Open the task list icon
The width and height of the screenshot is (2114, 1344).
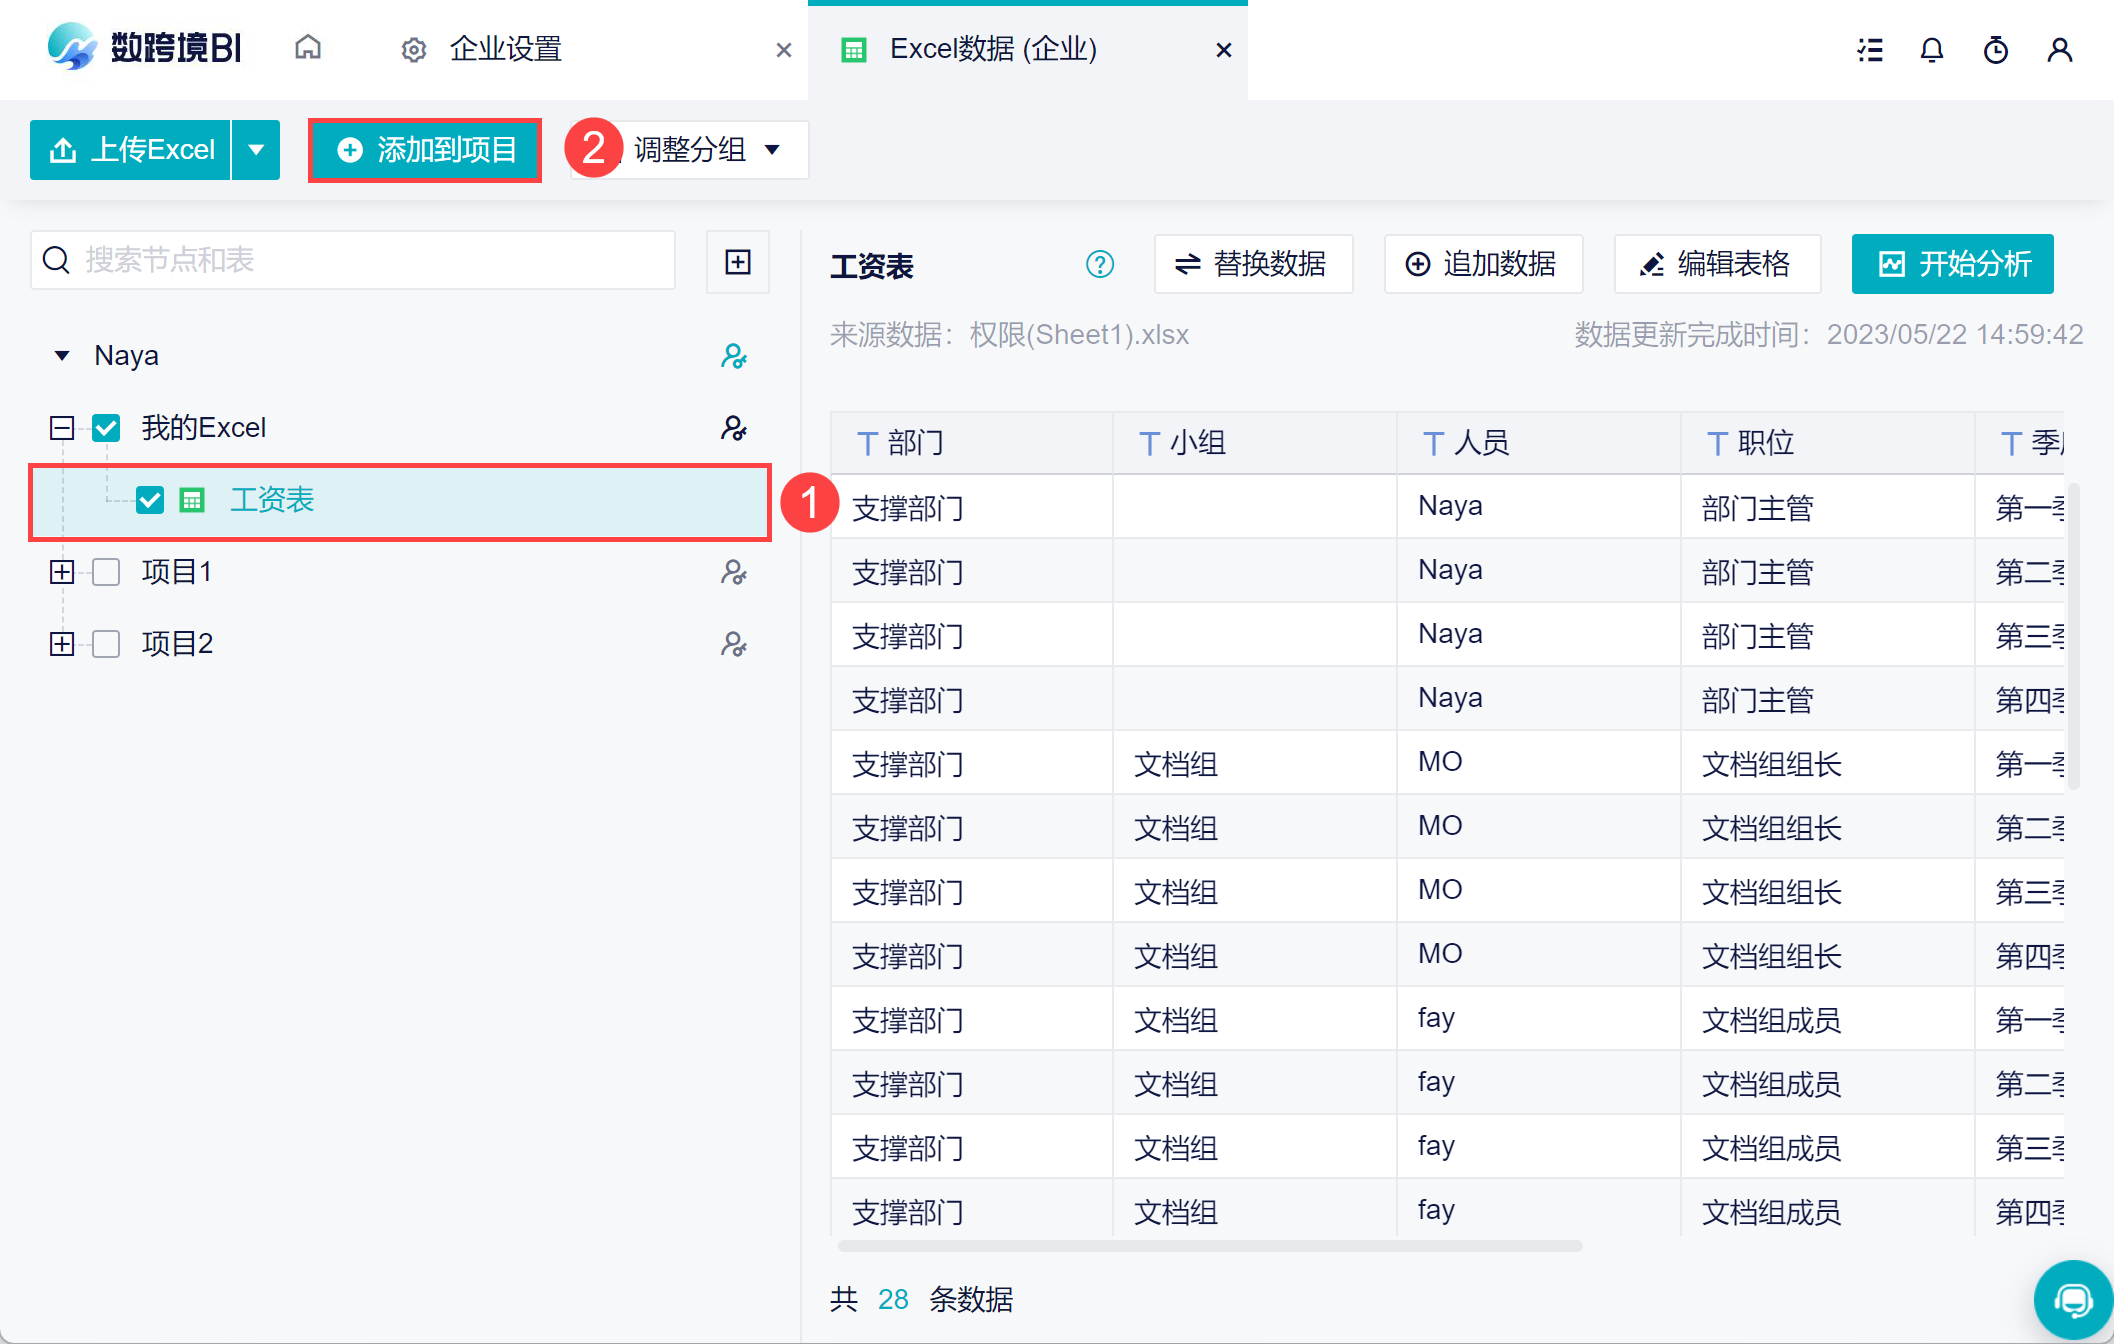(x=1869, y=50)
